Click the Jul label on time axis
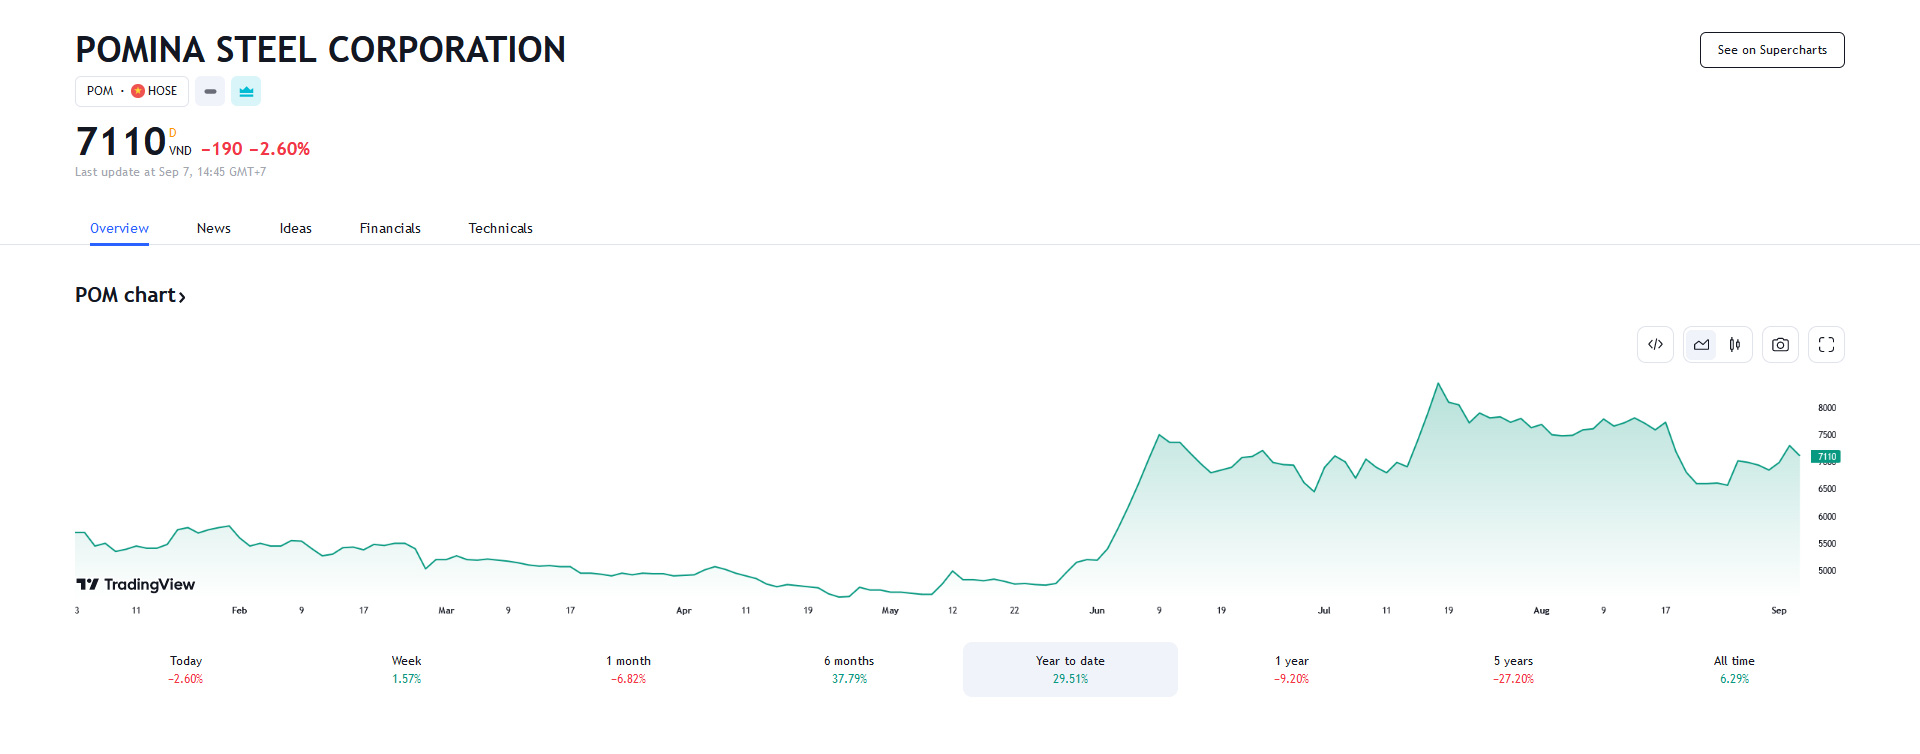The image size is (1920, 754). (1324, 610)
